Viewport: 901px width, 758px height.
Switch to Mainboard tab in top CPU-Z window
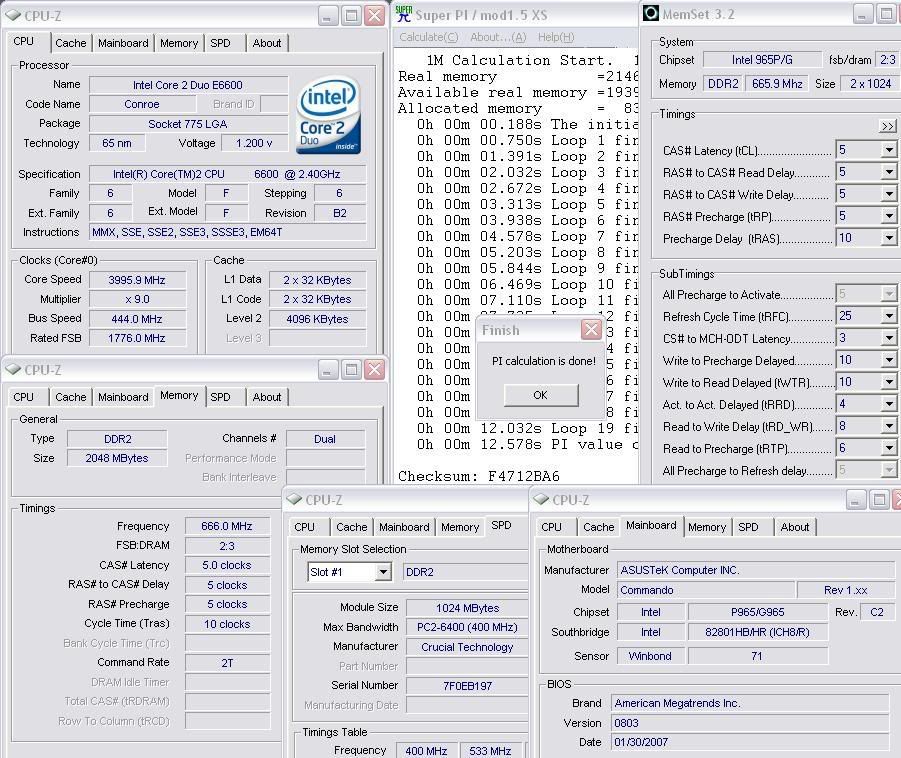pos(123,43)
